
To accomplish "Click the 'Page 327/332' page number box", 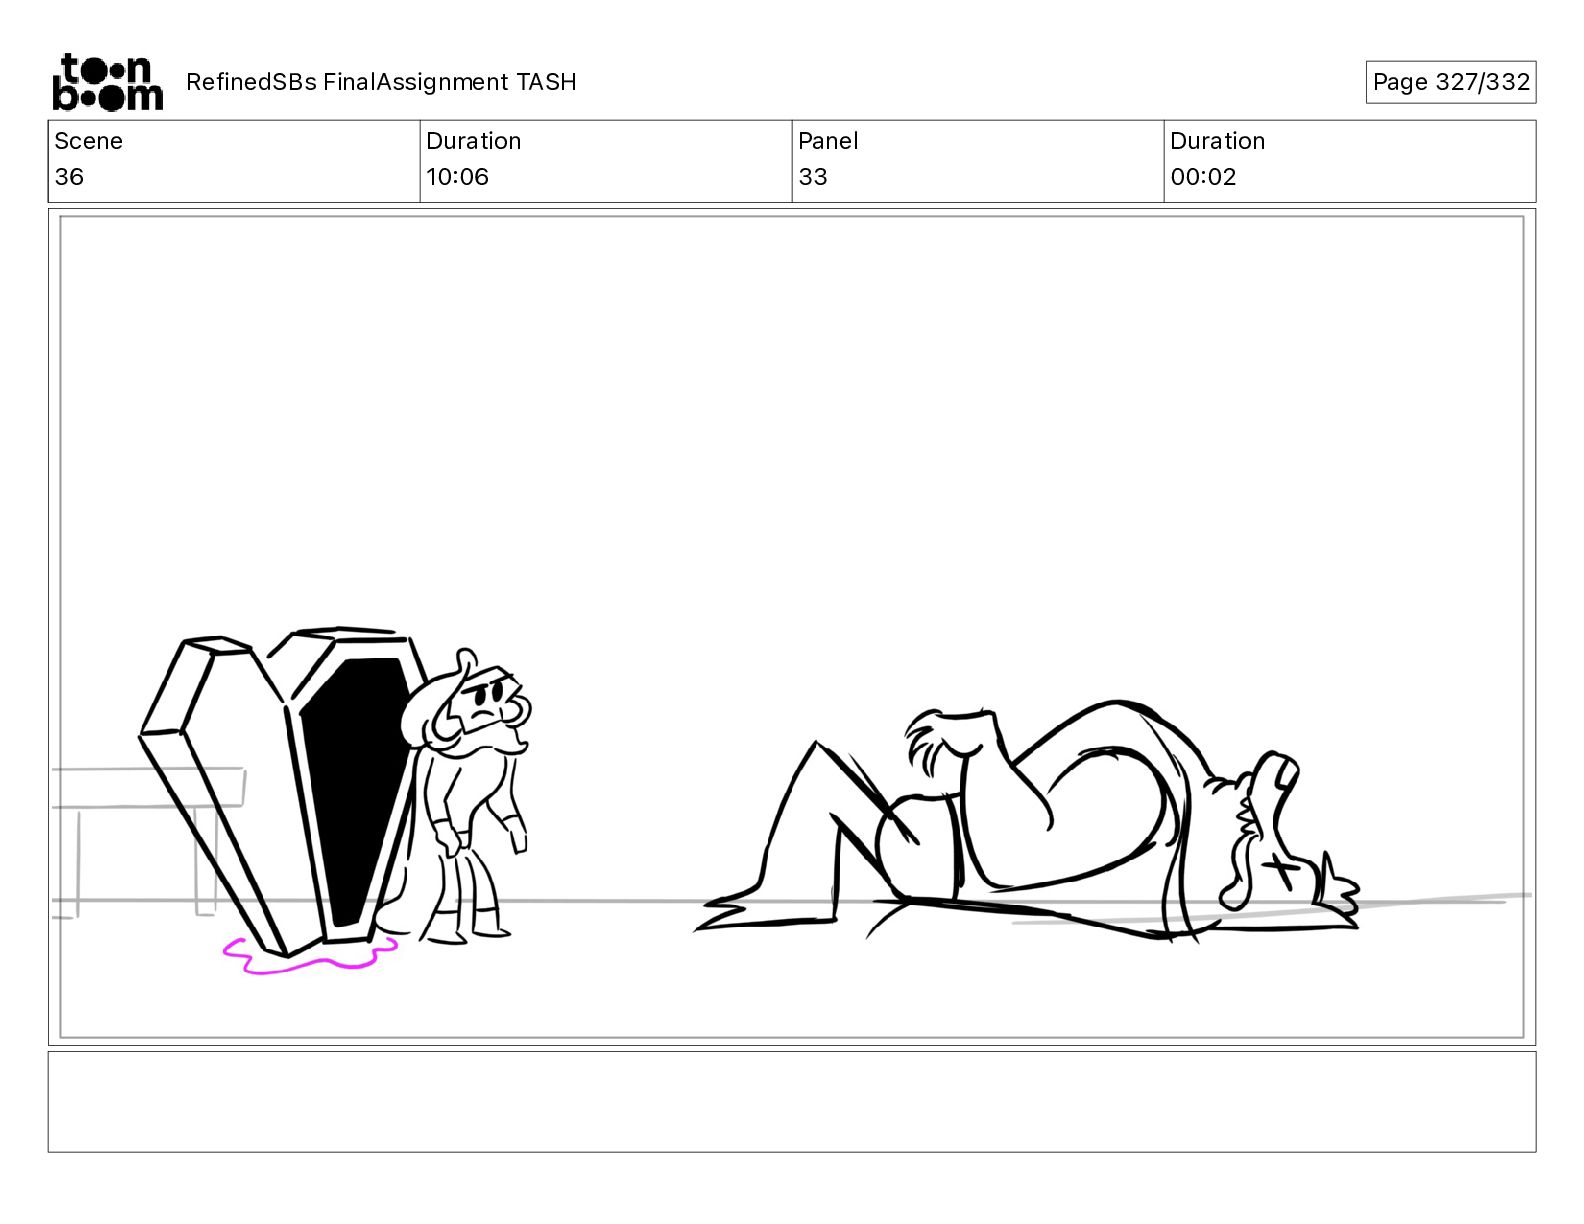I will 1450,82.
